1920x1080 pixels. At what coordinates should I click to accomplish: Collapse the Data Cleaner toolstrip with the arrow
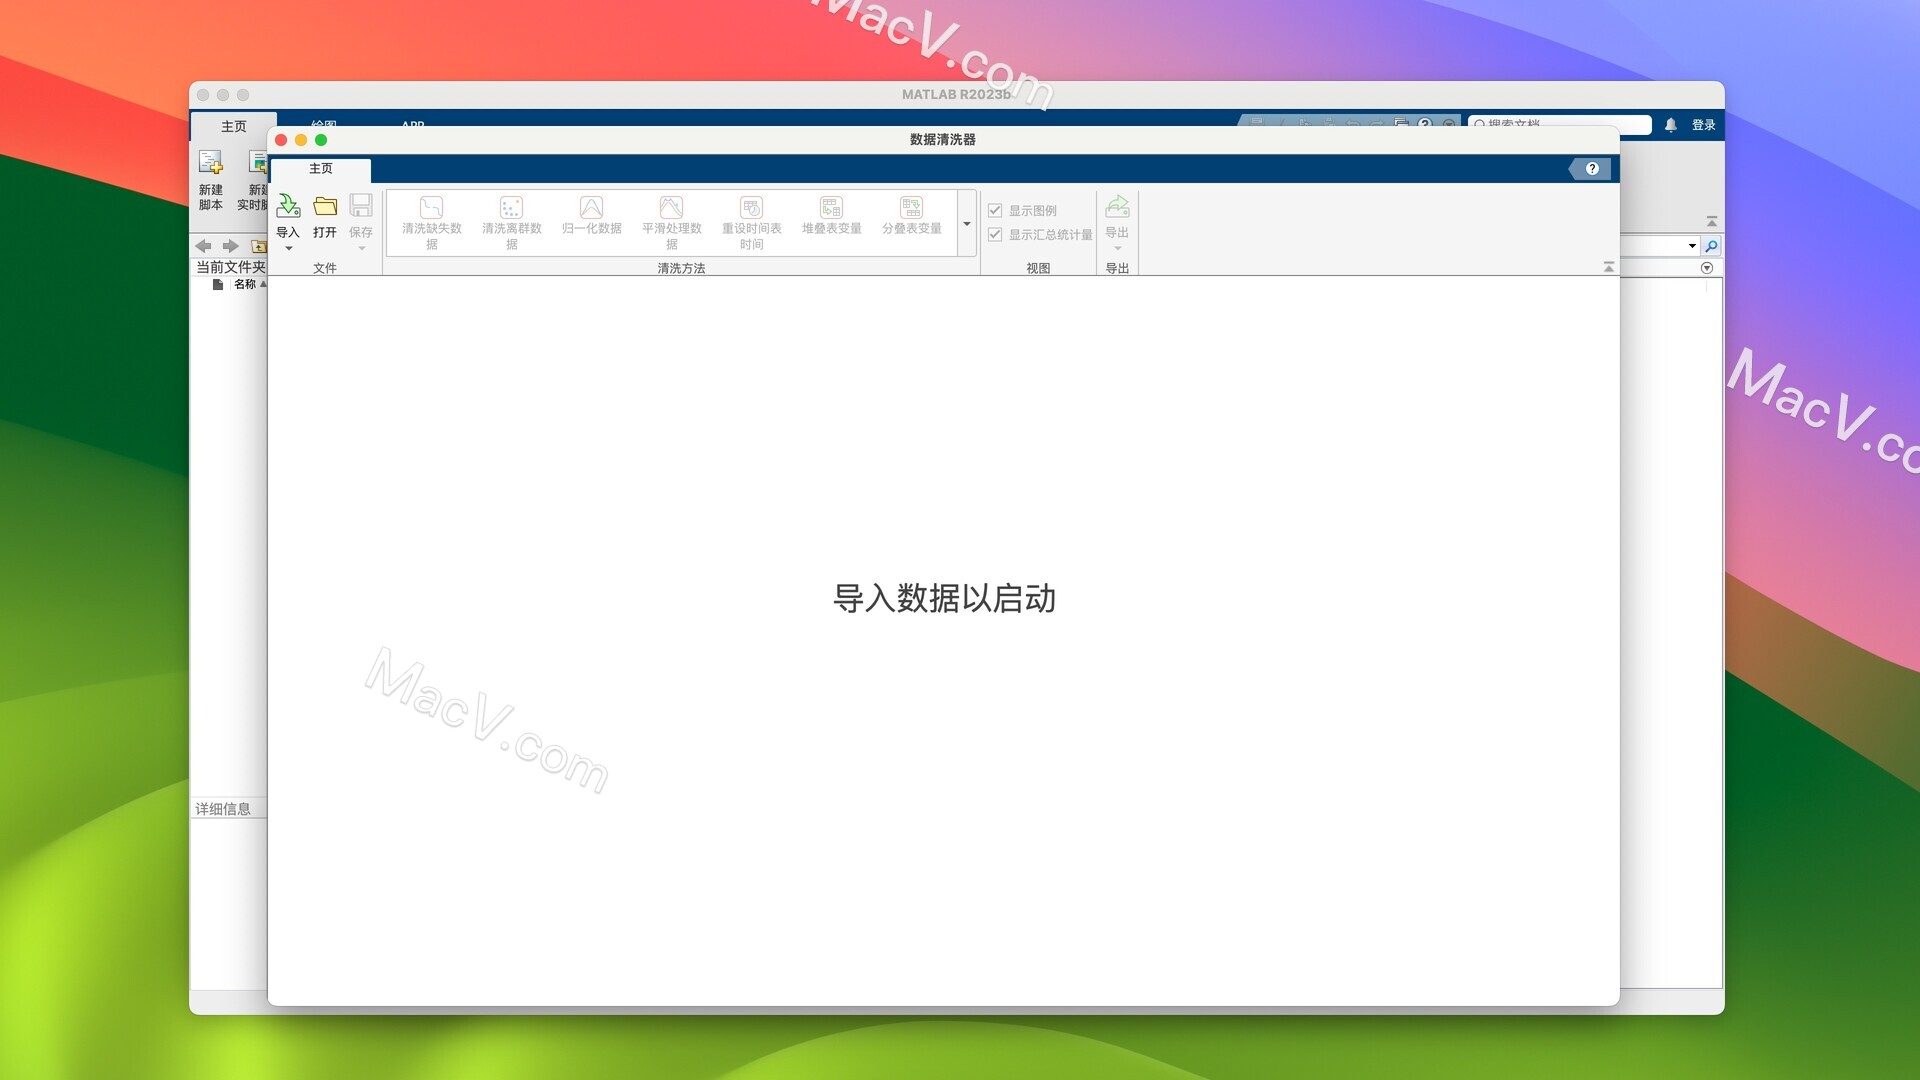click(x=1608, y=267)
